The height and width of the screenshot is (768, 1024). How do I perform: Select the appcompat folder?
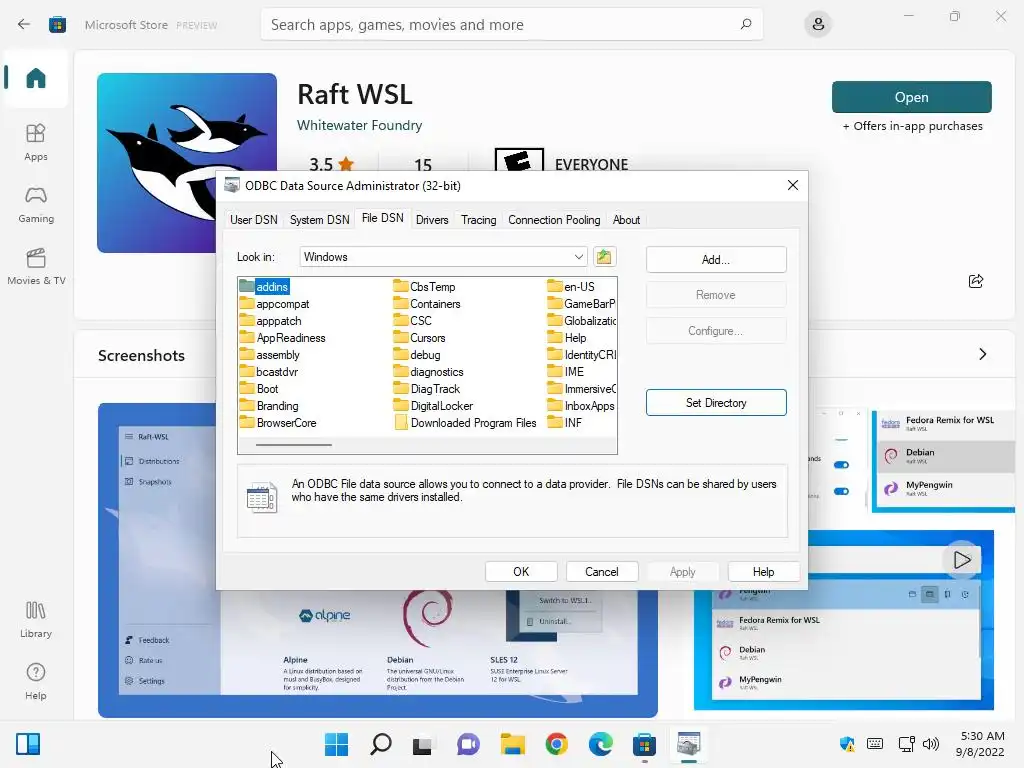coord(274,304)
